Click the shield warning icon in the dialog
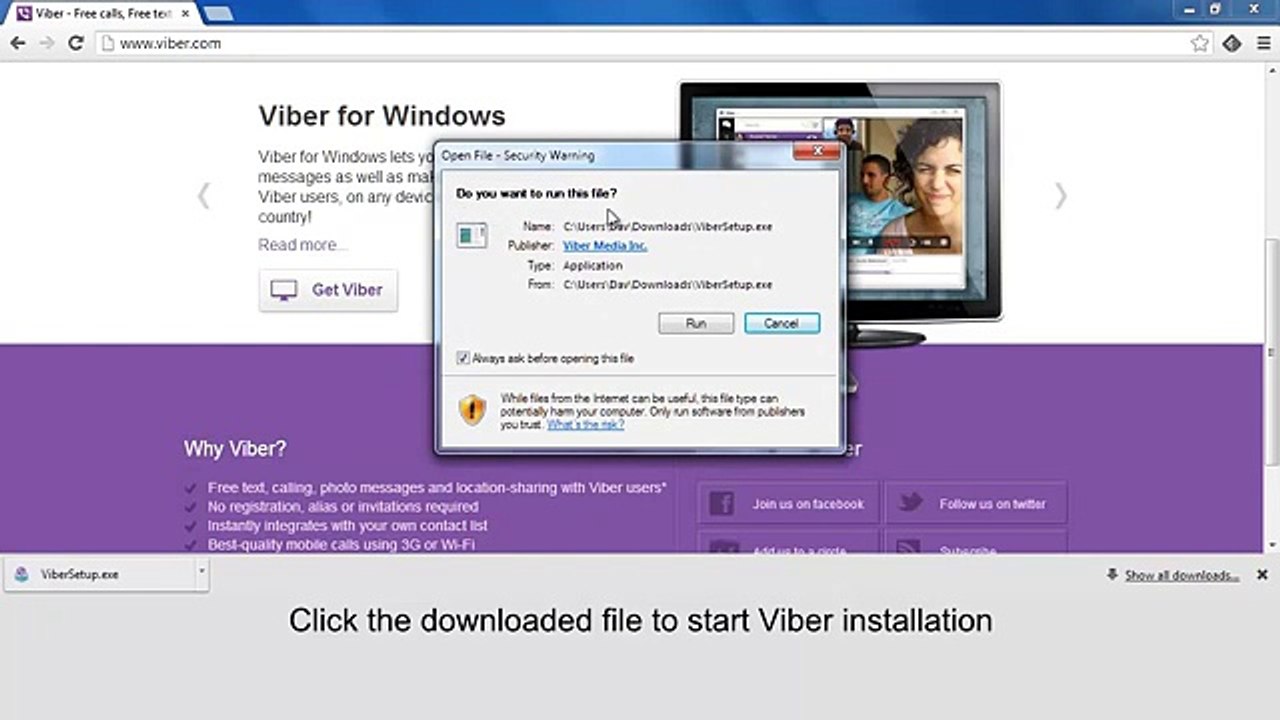Screen dimensions: 1280x720 (x=472, y=409)
